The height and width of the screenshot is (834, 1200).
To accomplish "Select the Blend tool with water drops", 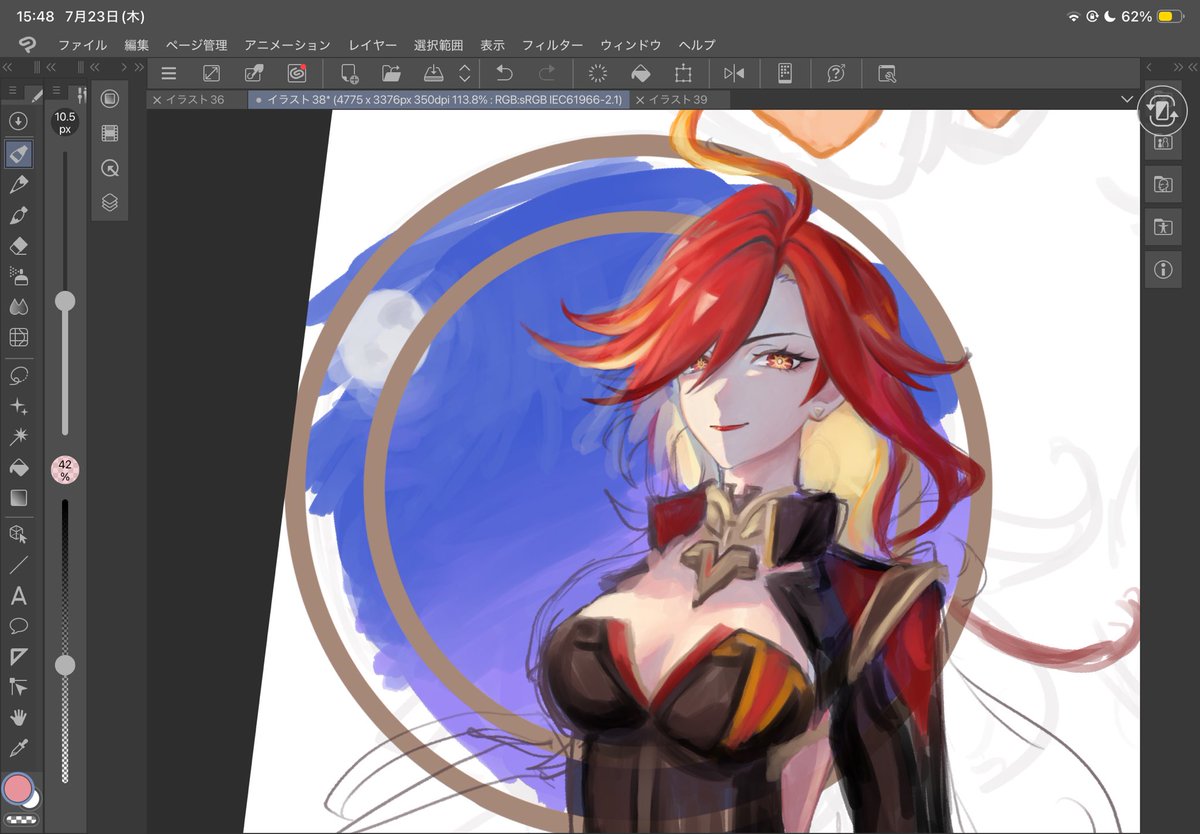I will [x=18, y=307].
